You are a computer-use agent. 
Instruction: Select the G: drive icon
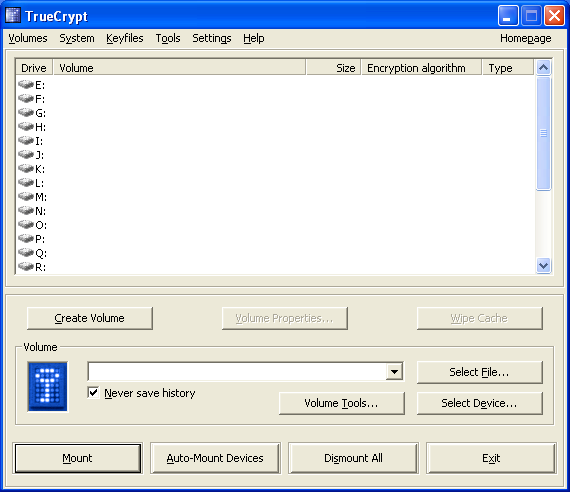[26, 113]
